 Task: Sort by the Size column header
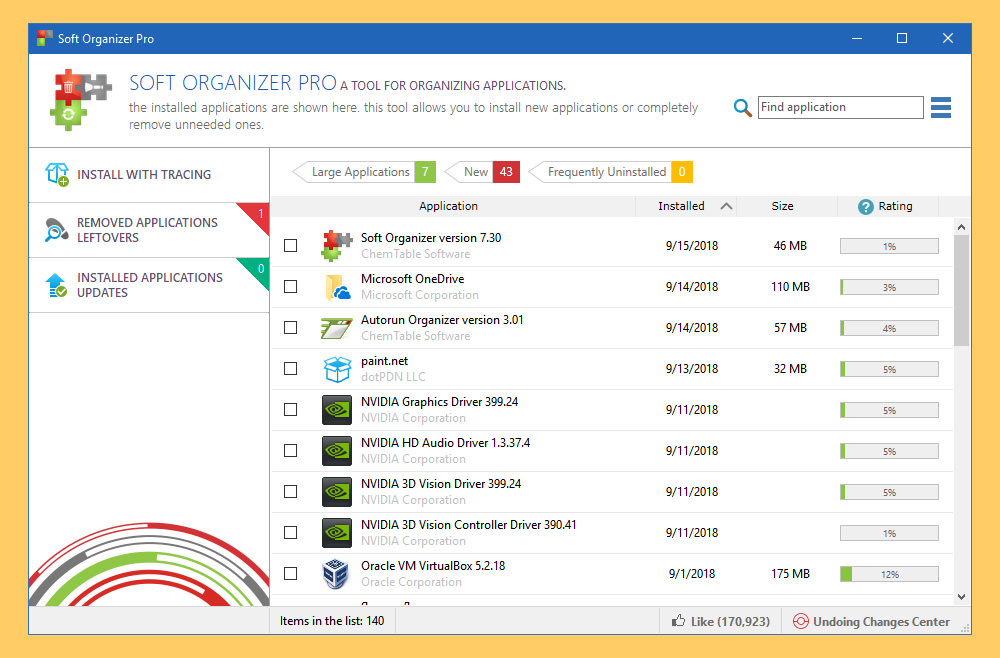(787, 206)
